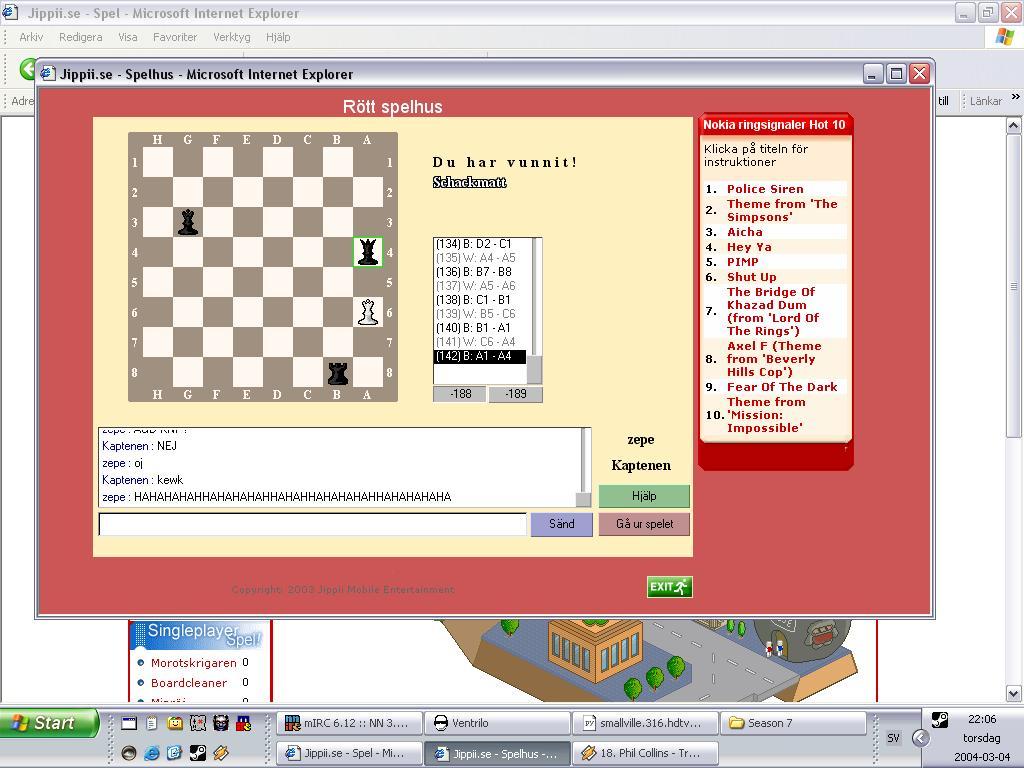1024x768 pixels.
Task: Click the green EXIT running-man icon
Action: (669, 586)
